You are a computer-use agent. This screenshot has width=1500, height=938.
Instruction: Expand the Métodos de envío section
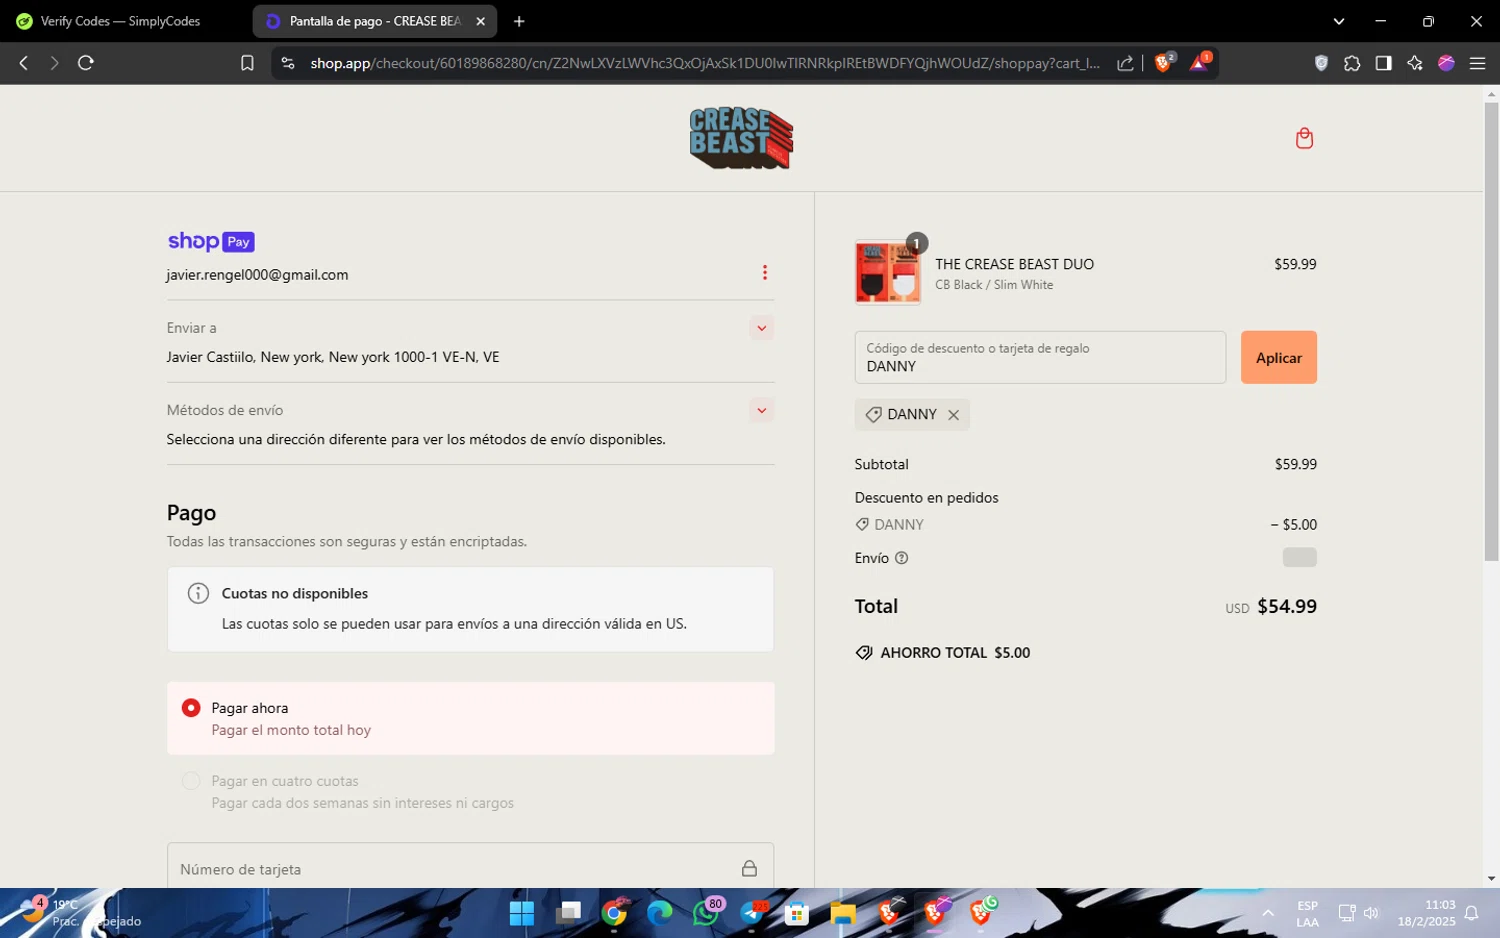pos(761,410)
